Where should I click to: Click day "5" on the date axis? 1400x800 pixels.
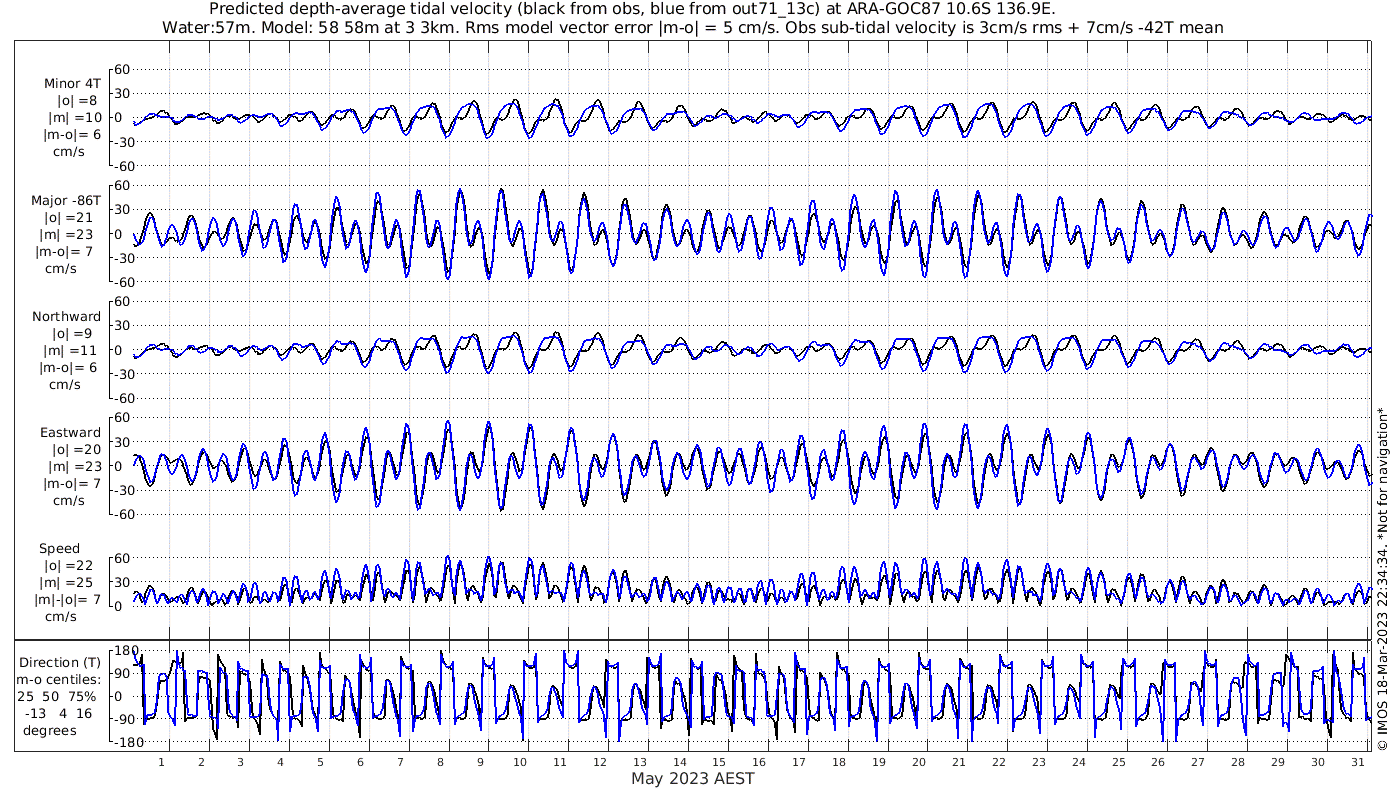pyautogui.click(x=320, y=762)
